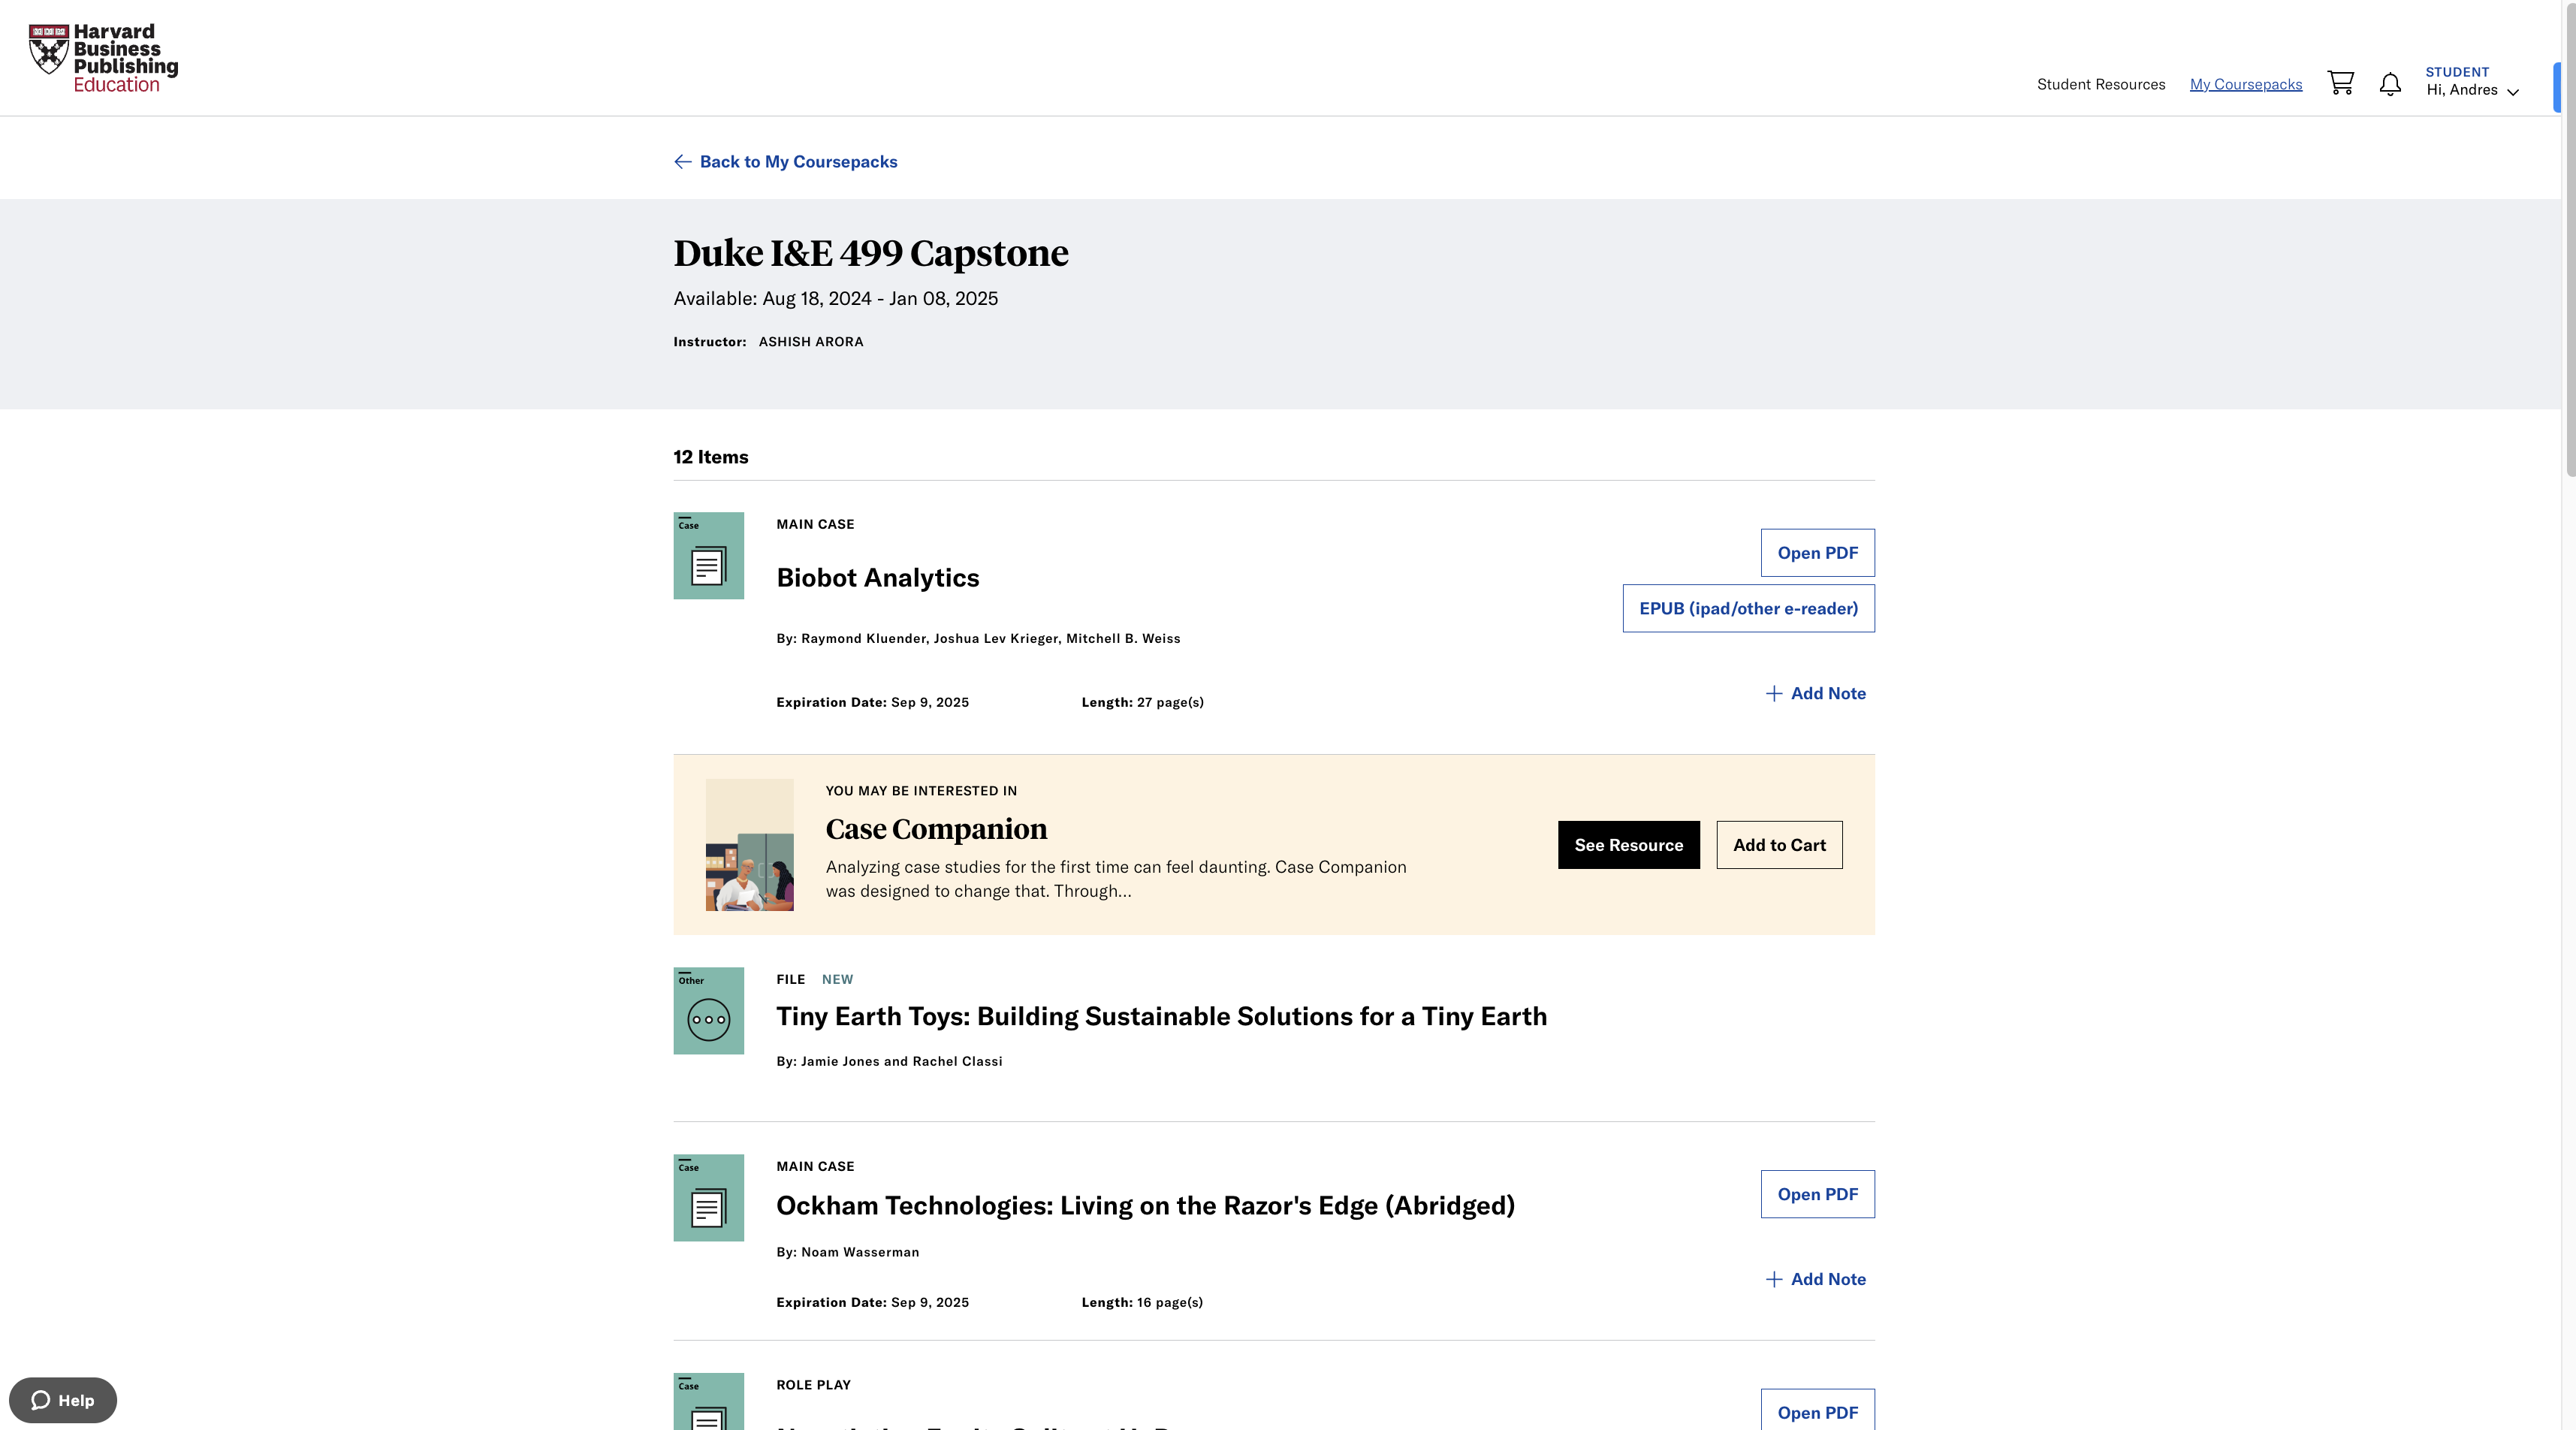2576x1430 pixels.
Task: Open the Help chat bubble
Action: tap(63, 1400)
